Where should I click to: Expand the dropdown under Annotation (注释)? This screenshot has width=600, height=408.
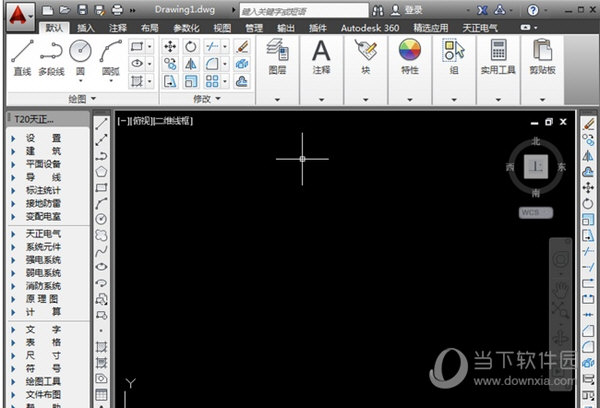click(321, 100)
